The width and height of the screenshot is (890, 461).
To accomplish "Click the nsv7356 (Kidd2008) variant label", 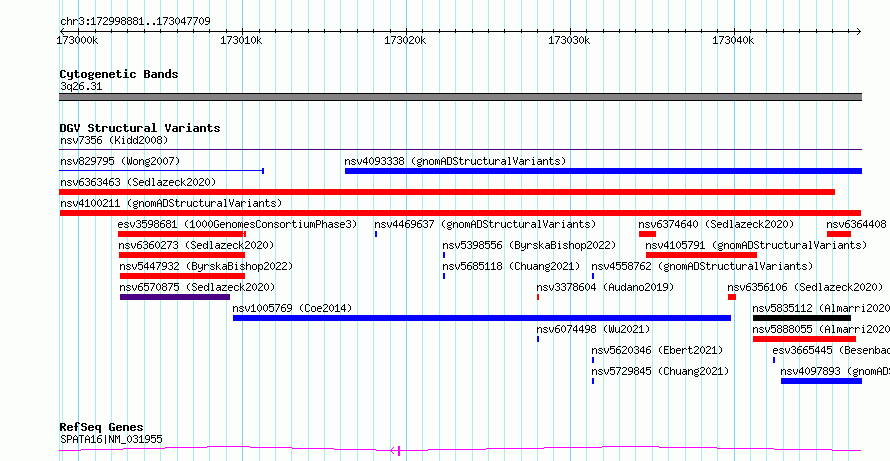I will (x=114, y=140).
